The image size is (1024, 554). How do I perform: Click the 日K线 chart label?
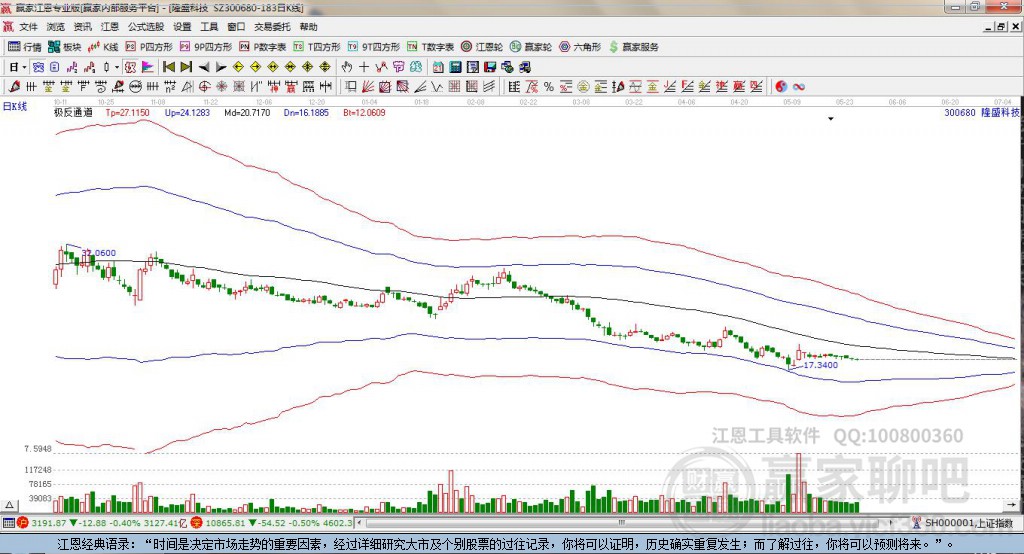pos(15,106)
